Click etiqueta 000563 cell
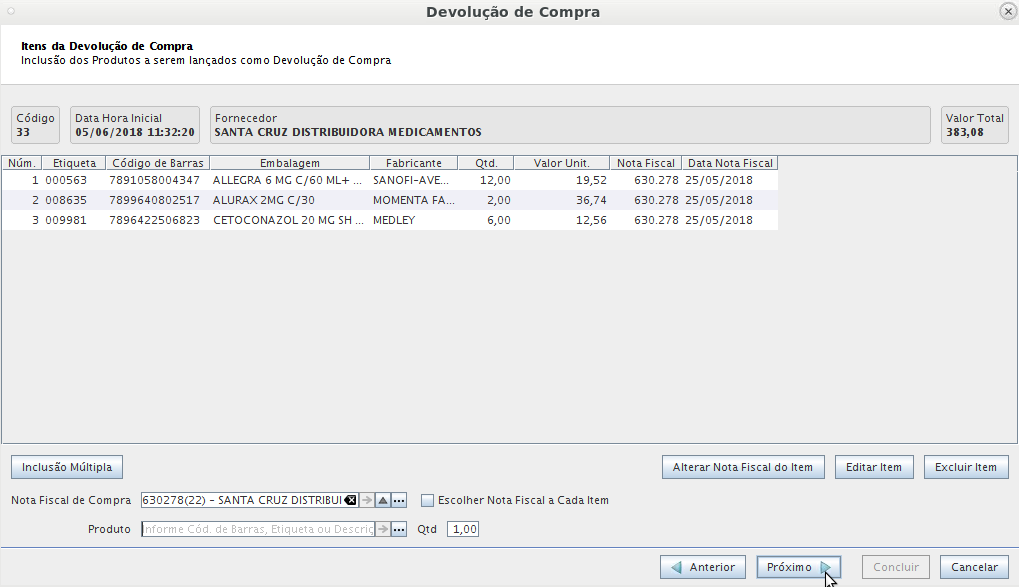 coord(74,180)
